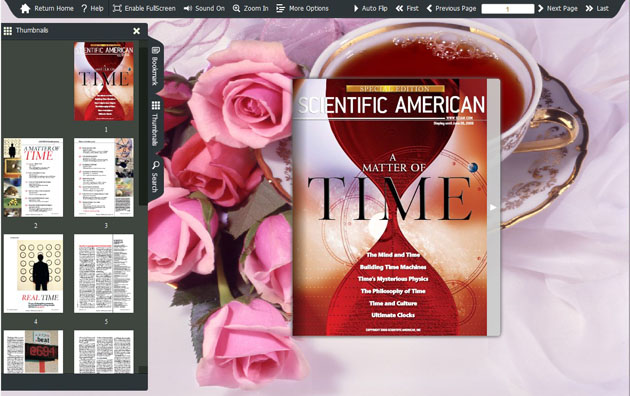Switch to the Bookmark side tab
630x396 pixels.
[155, 66]
